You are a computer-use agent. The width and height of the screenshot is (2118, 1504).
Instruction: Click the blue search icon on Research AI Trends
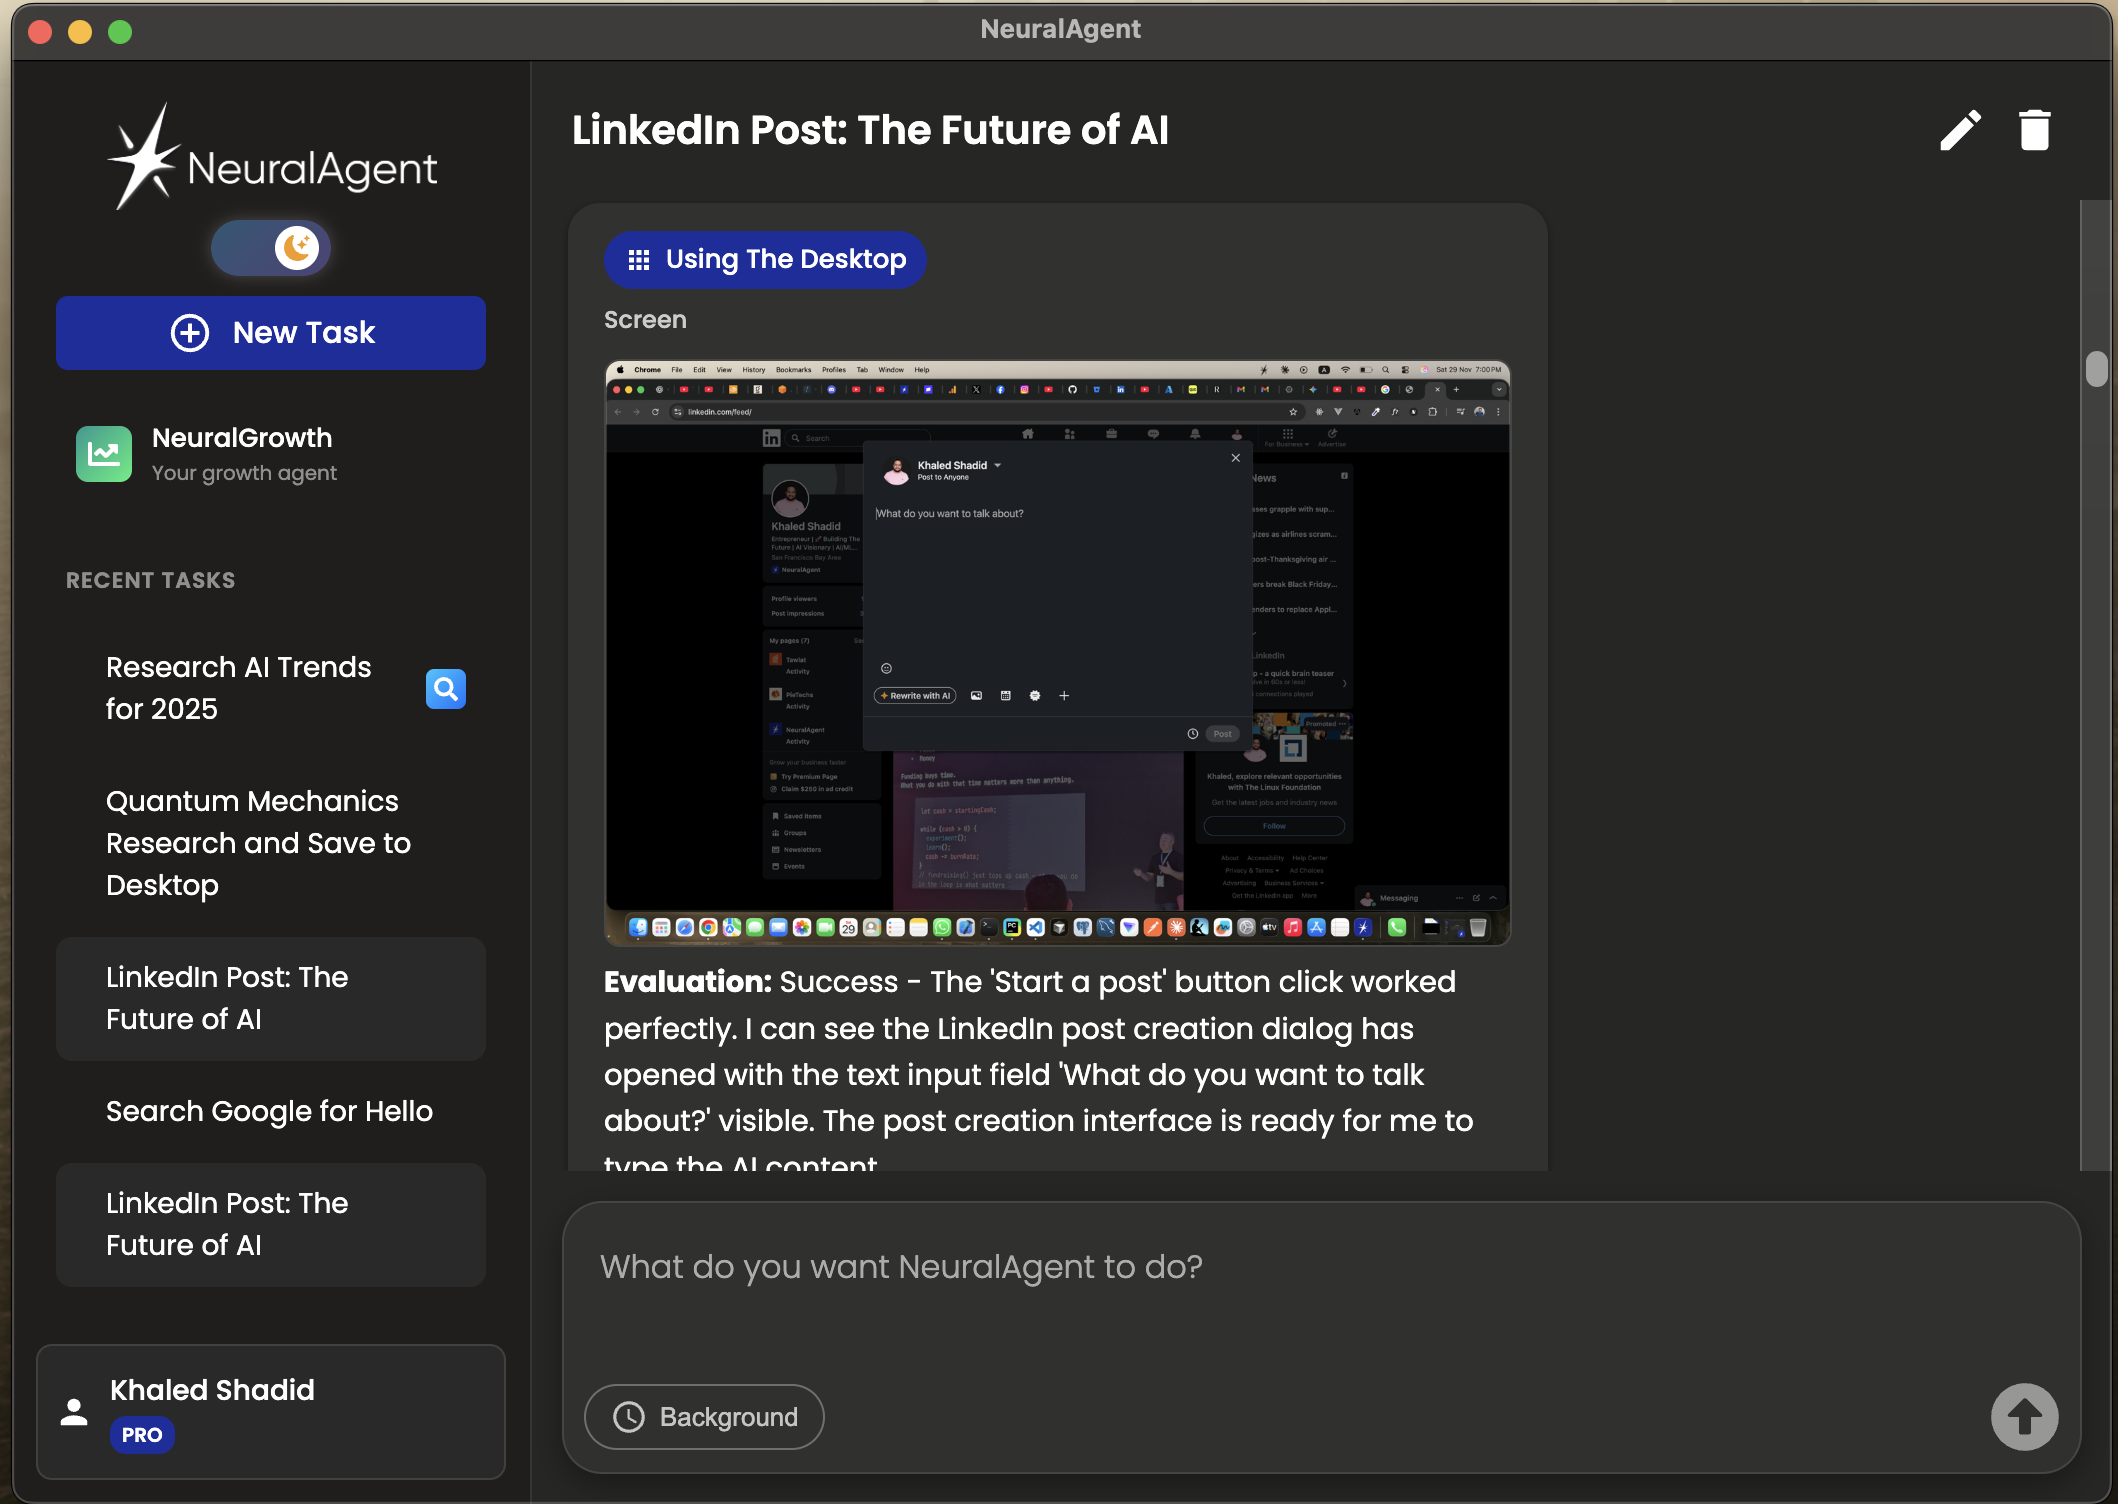(446, 688)
